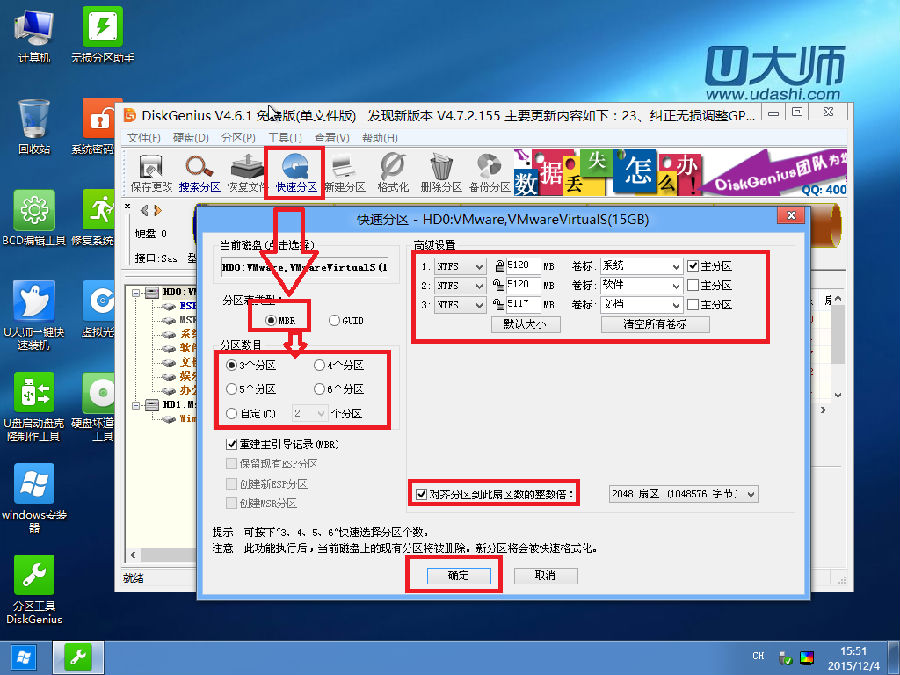Click the size field for partition 2

click(x=523, y=285)
